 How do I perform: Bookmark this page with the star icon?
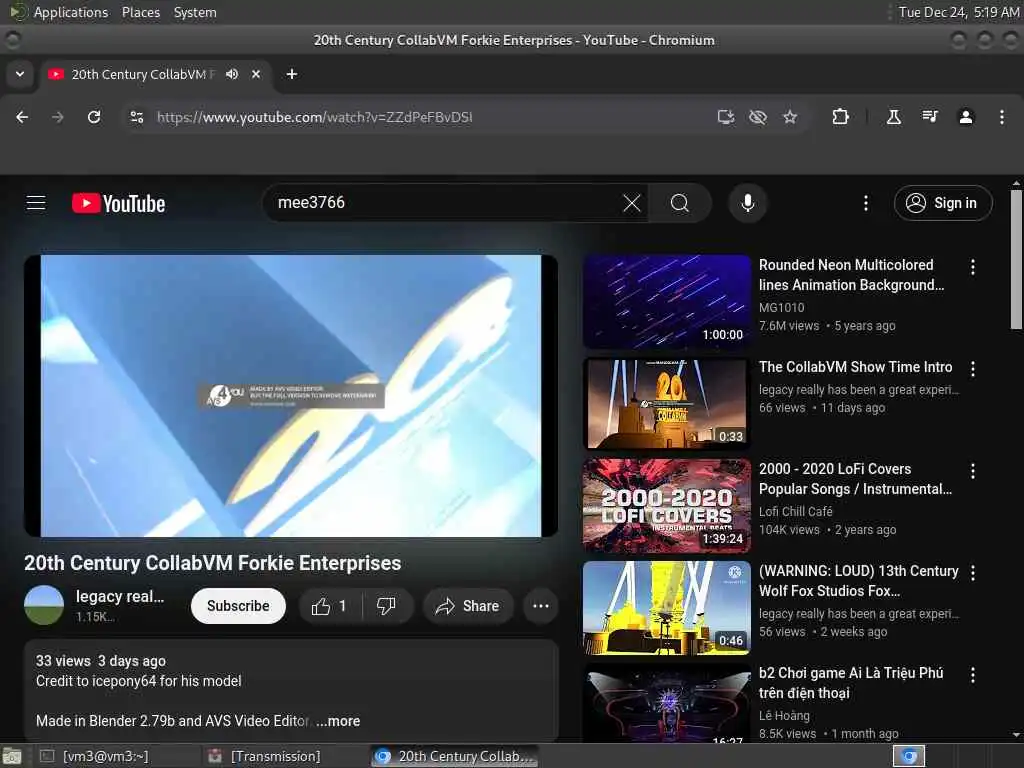(790, 117)
